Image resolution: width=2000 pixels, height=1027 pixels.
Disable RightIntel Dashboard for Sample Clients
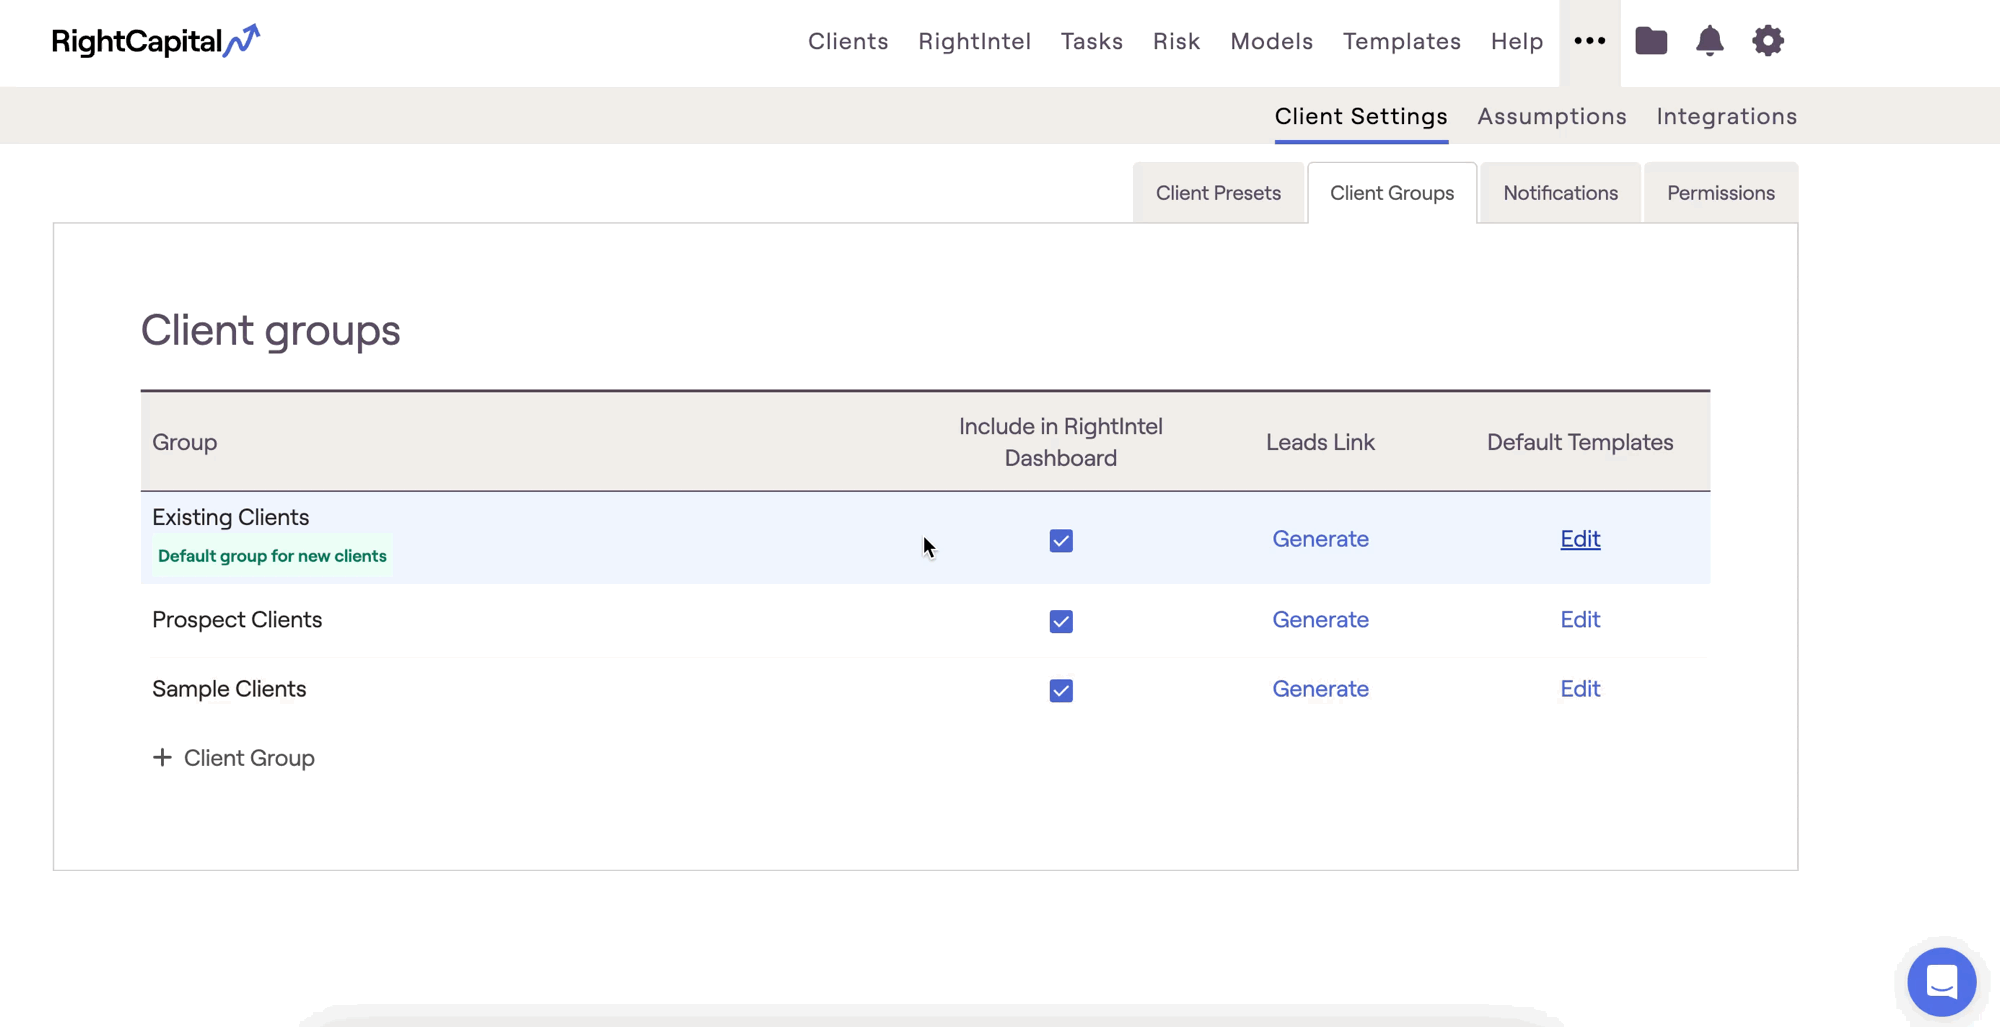click(x=1061, y=691)
